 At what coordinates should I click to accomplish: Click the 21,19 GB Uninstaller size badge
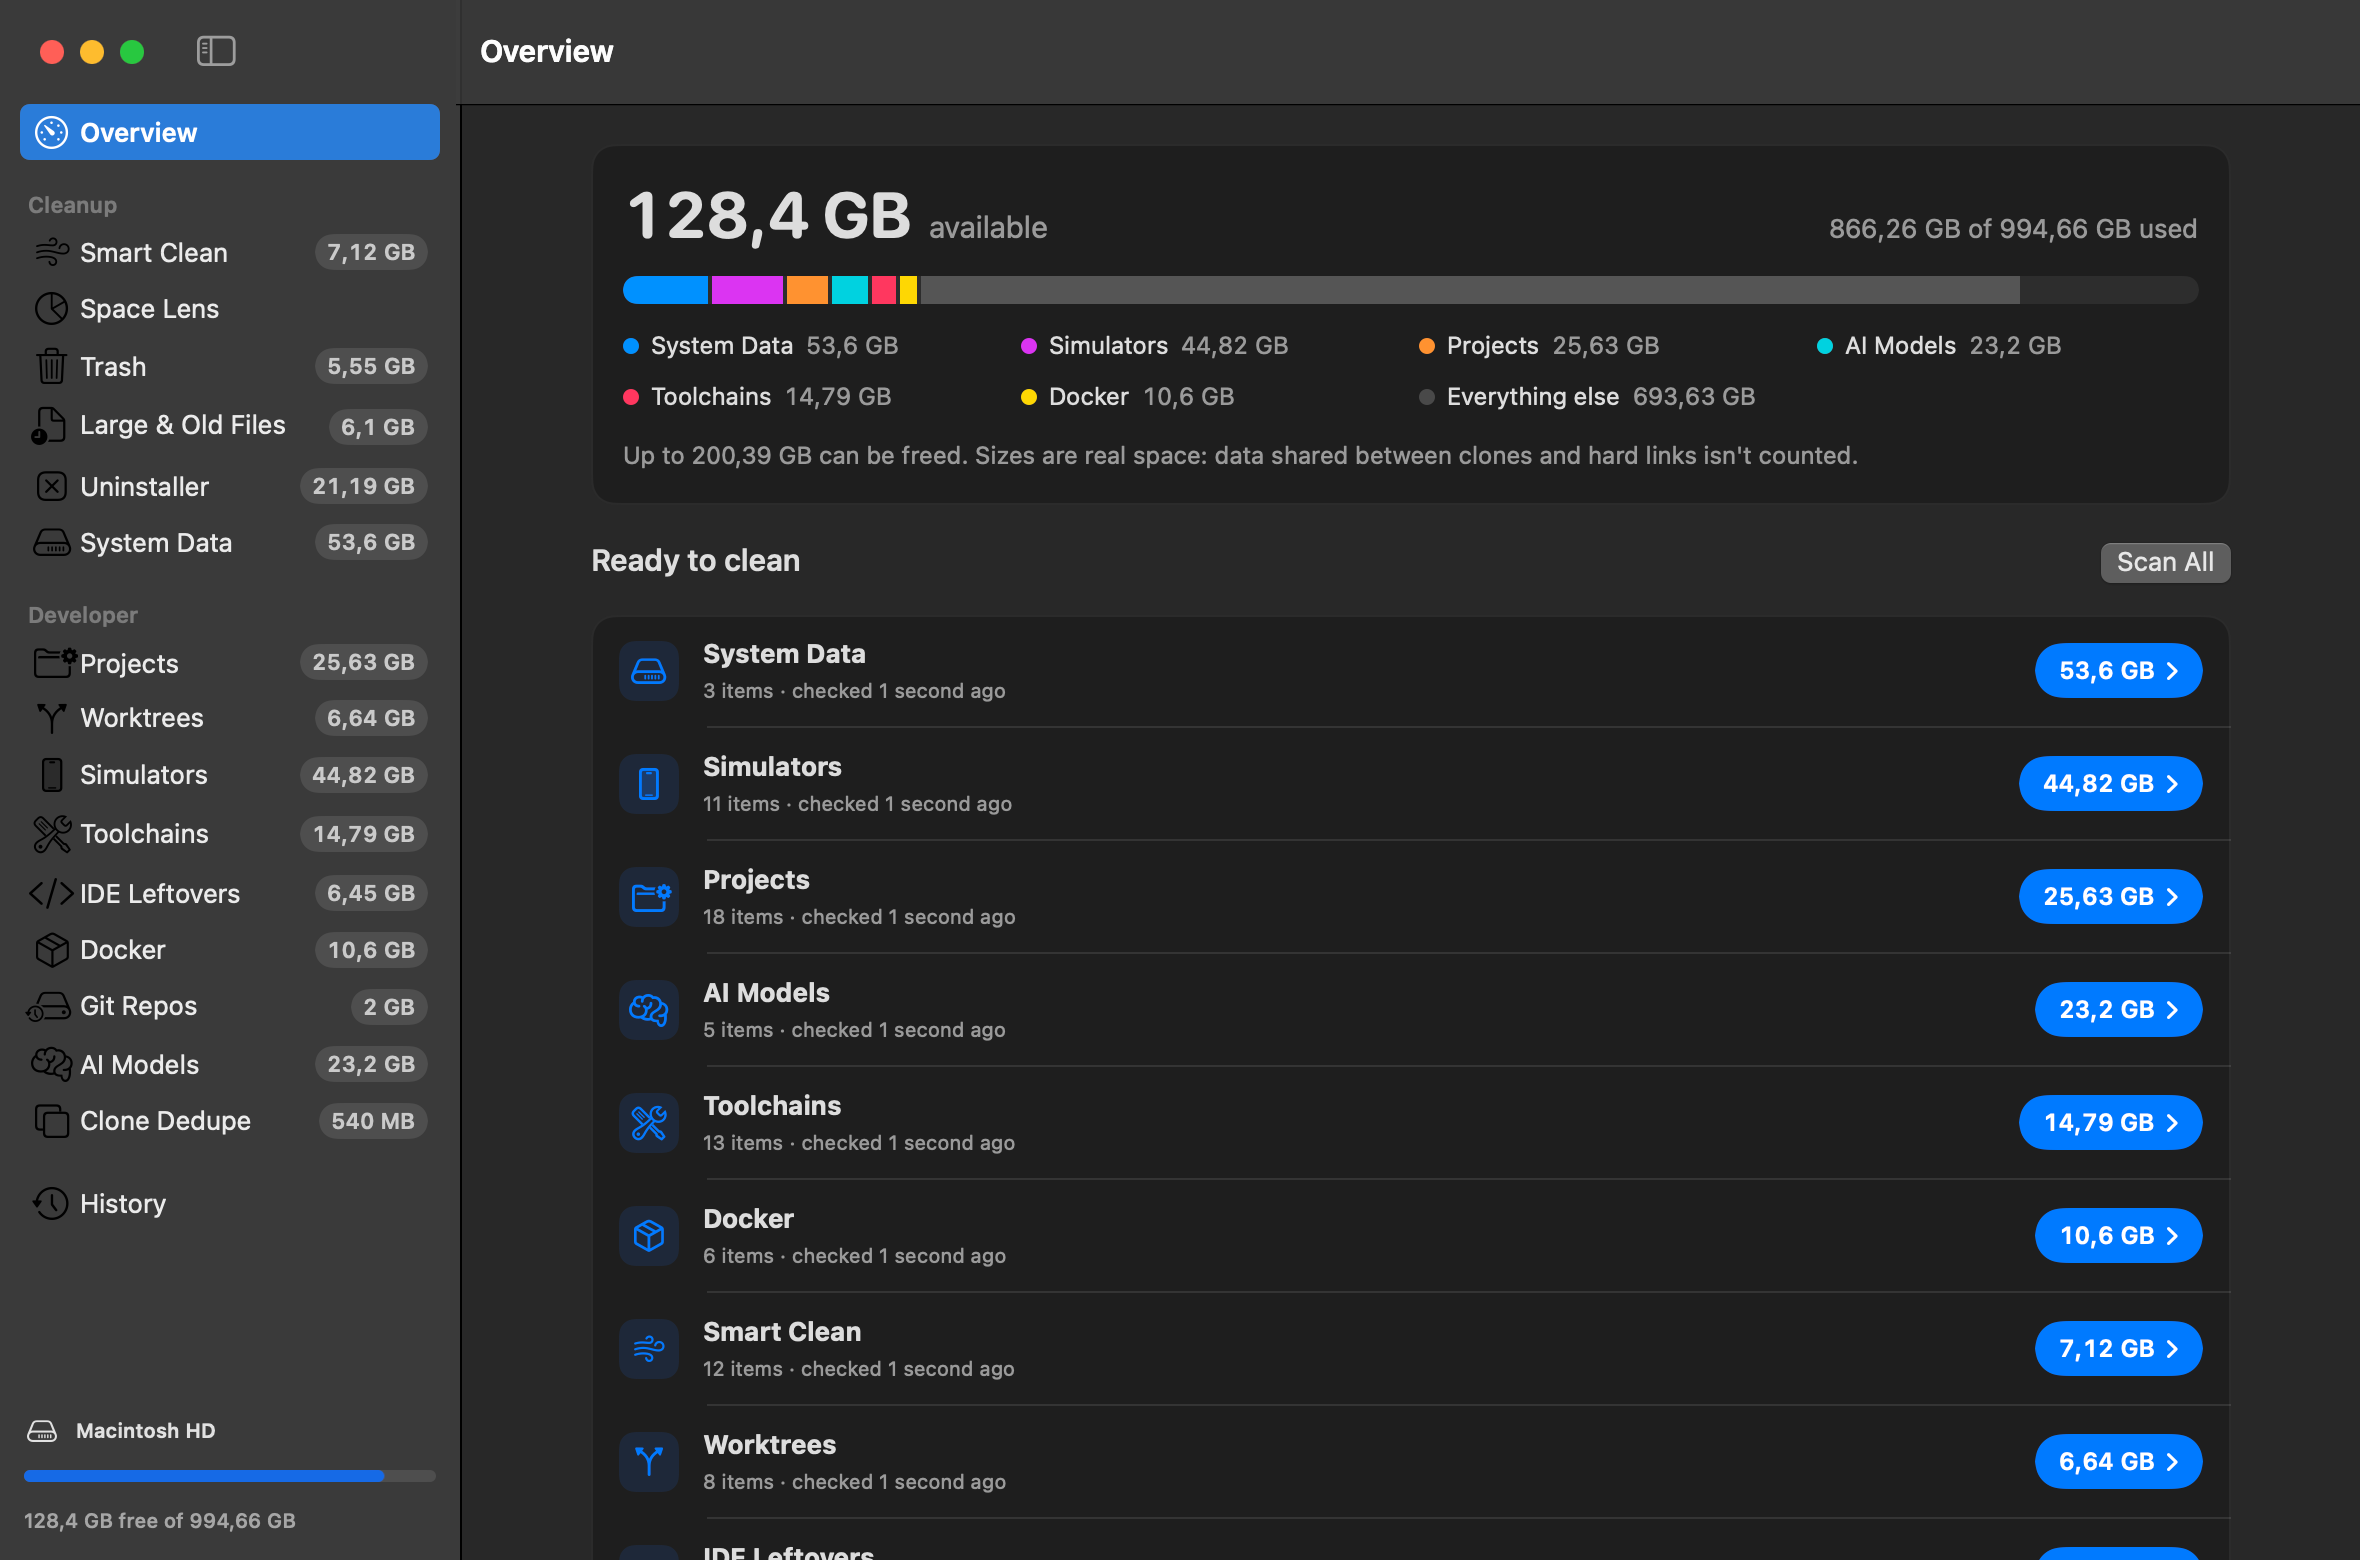(x=363, y=486)
